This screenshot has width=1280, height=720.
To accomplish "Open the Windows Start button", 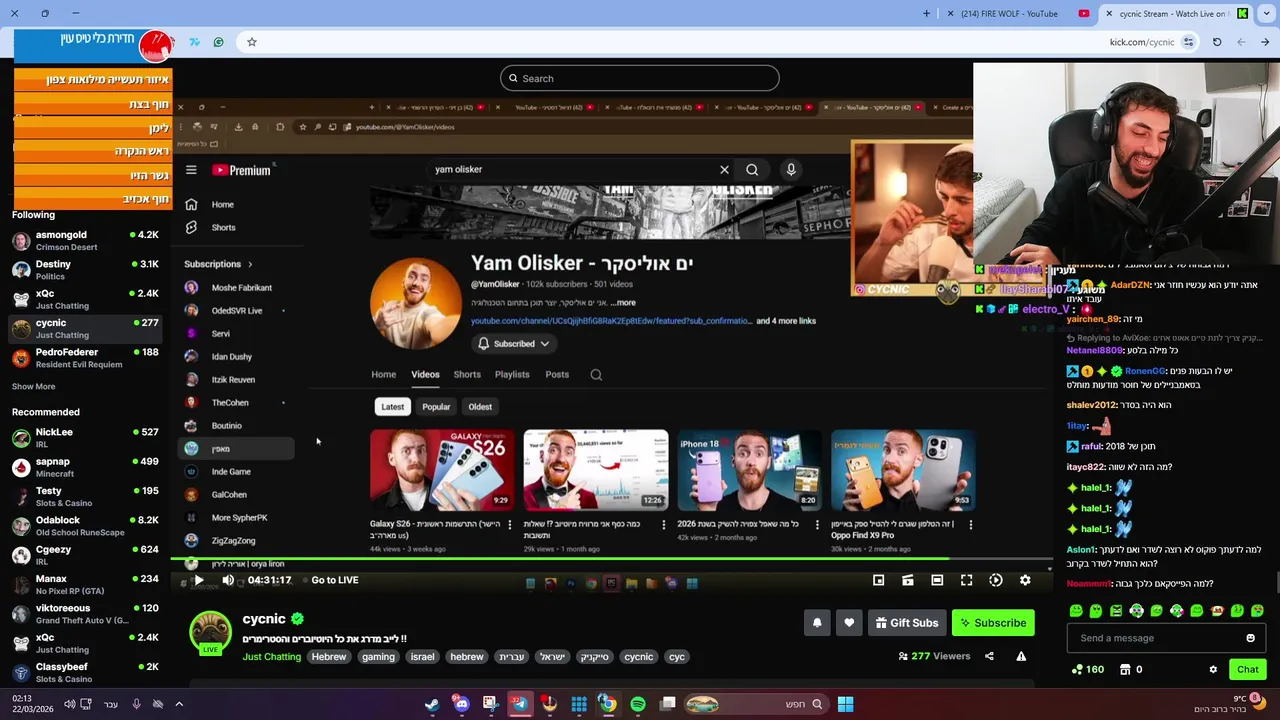I will click(845, 704).
